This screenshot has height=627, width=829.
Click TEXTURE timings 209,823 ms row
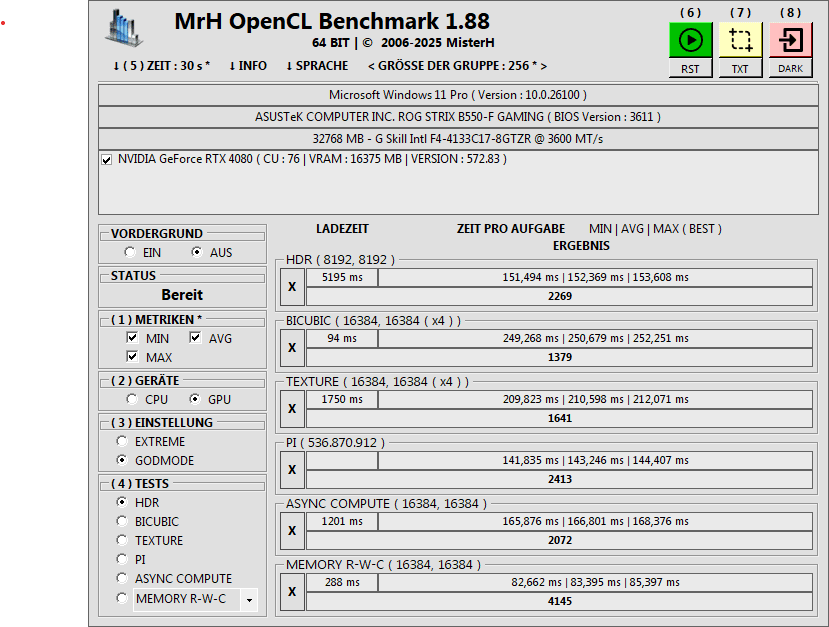pyautogui.click(x=595, y=400)
